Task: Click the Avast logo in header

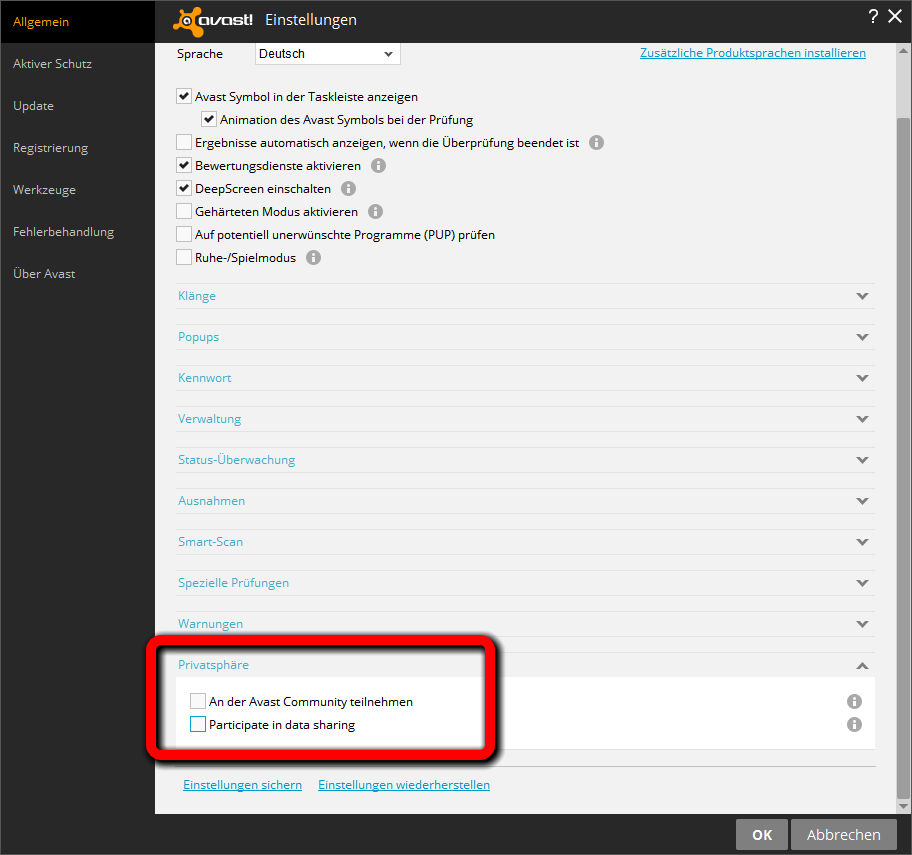Action: tap(213, 22)
